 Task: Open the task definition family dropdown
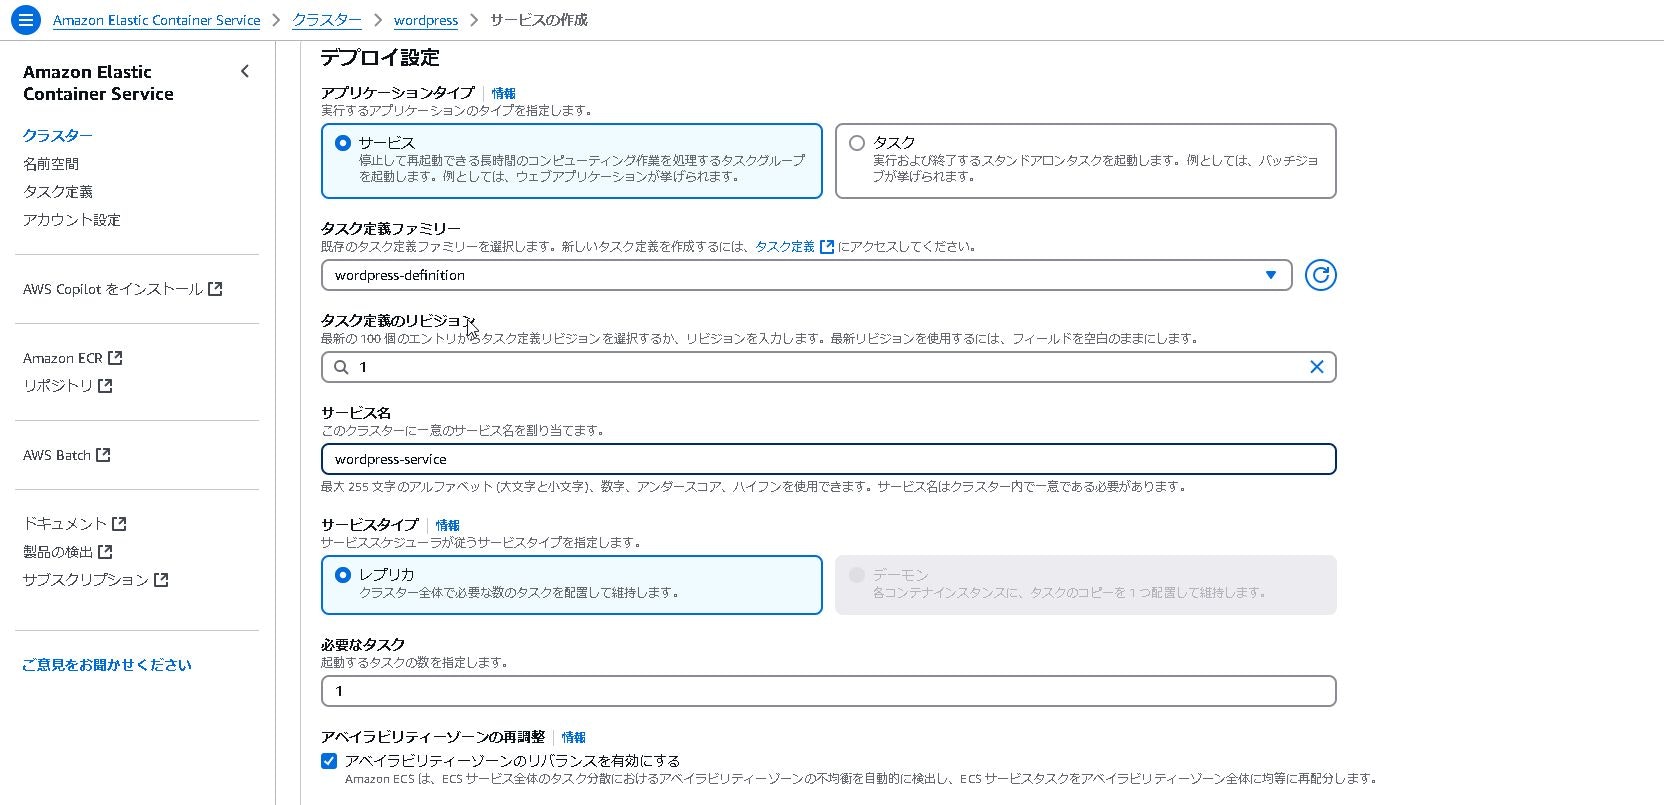coord(806,275)
